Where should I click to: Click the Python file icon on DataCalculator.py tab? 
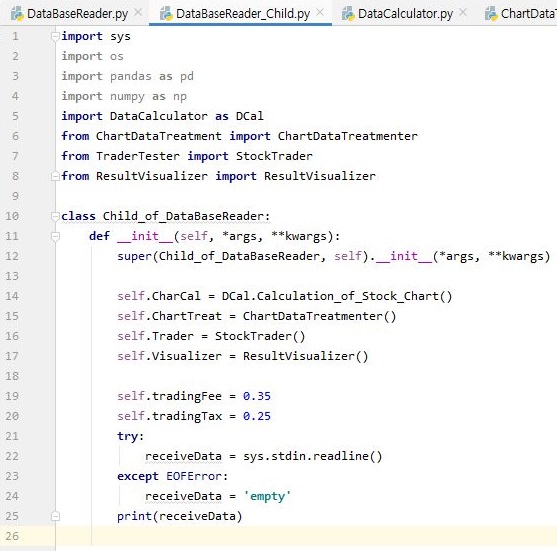(x=348, y=13)
